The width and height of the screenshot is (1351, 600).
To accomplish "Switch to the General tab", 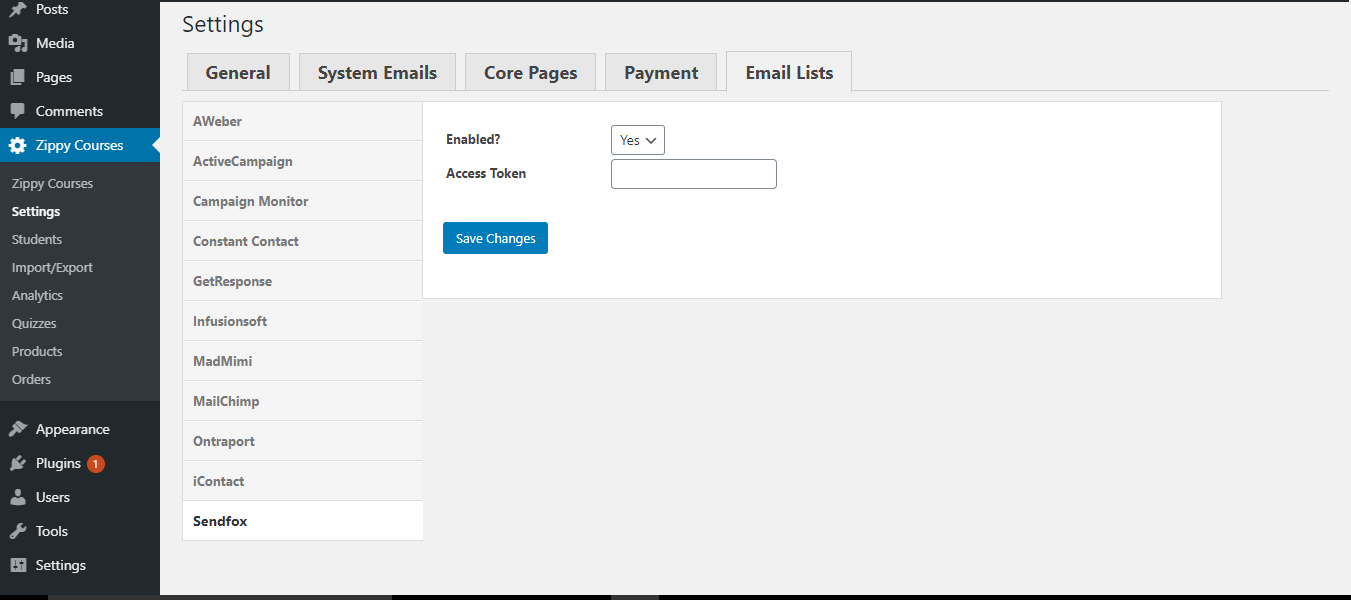I will pyautogui.click(x=238, y=72).
